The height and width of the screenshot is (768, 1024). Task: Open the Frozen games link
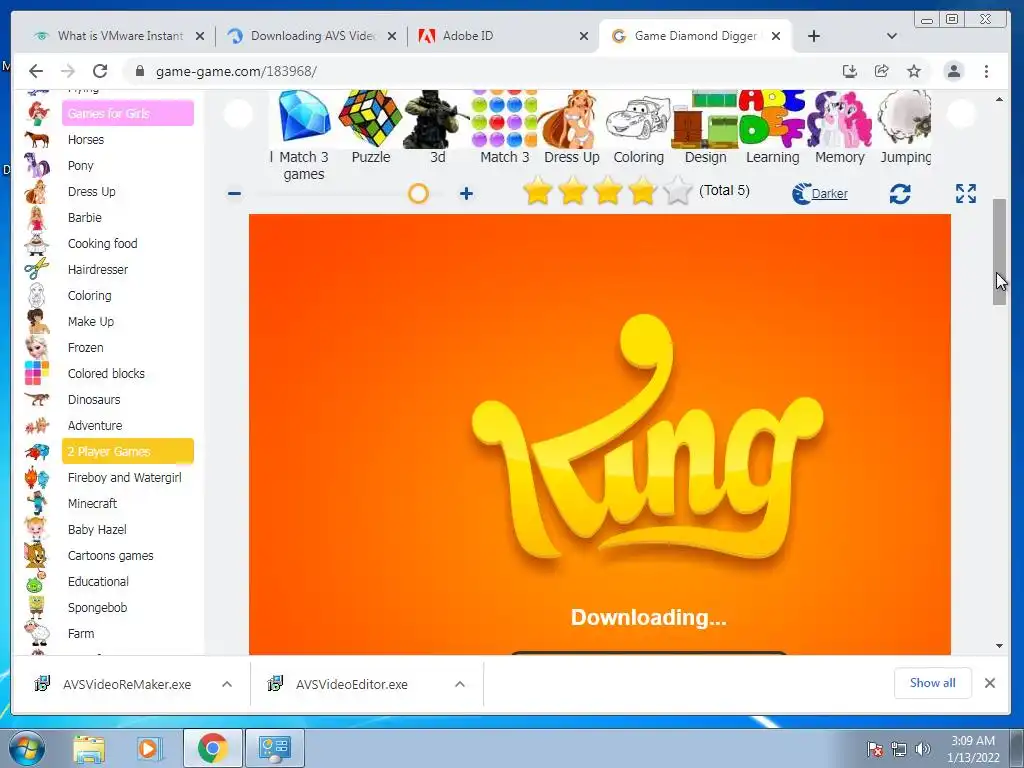(x=86, y=347)
